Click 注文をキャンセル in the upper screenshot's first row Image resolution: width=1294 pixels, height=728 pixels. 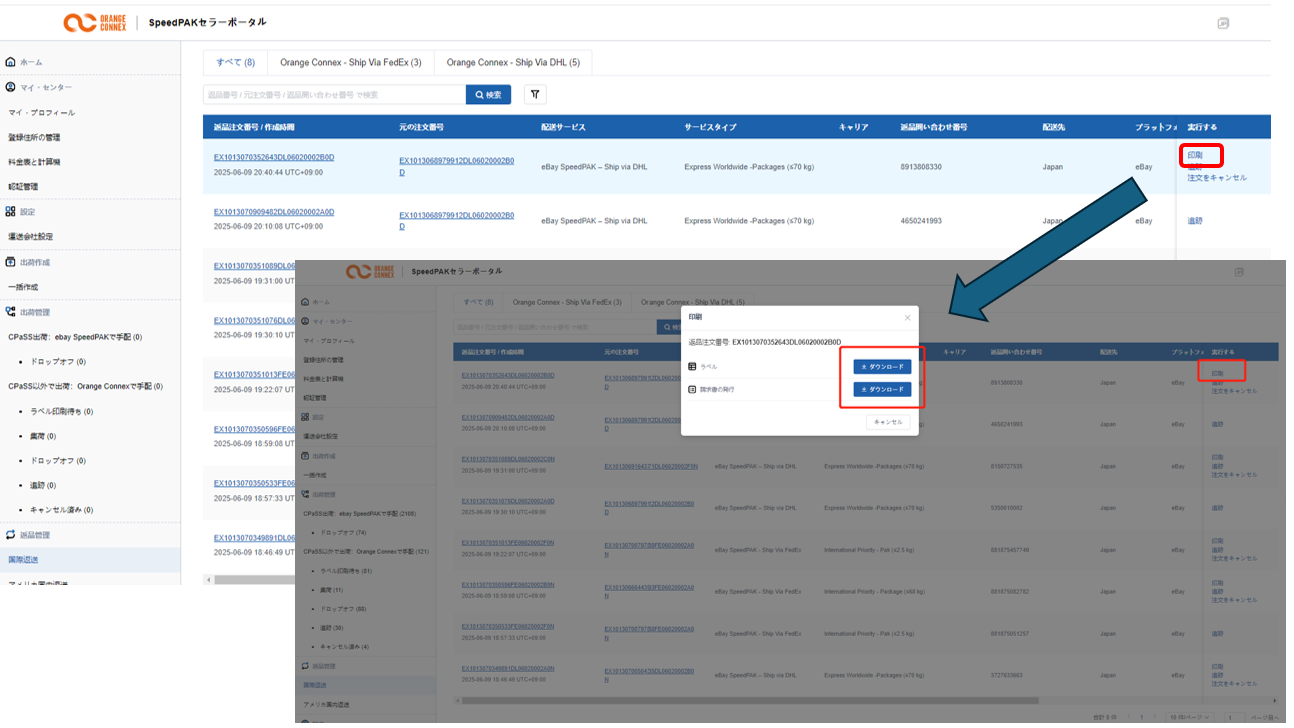pyautogui.click(x=1217, y=178)
